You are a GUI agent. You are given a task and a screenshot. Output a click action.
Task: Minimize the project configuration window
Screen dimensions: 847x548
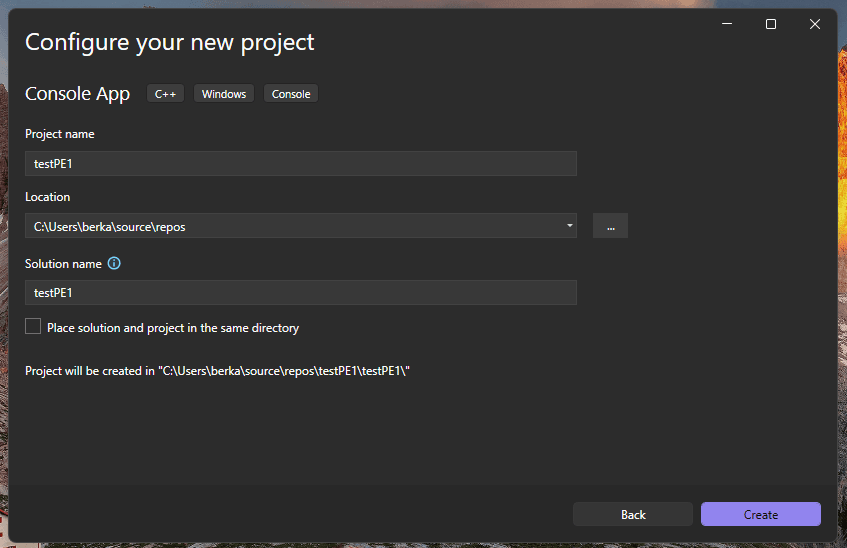(x=726, y=24)
